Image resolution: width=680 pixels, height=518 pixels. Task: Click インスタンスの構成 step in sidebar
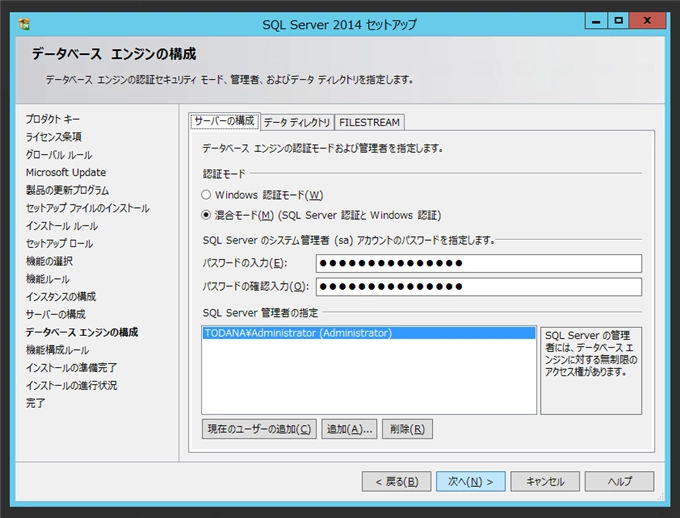click(x=61, y=297)
